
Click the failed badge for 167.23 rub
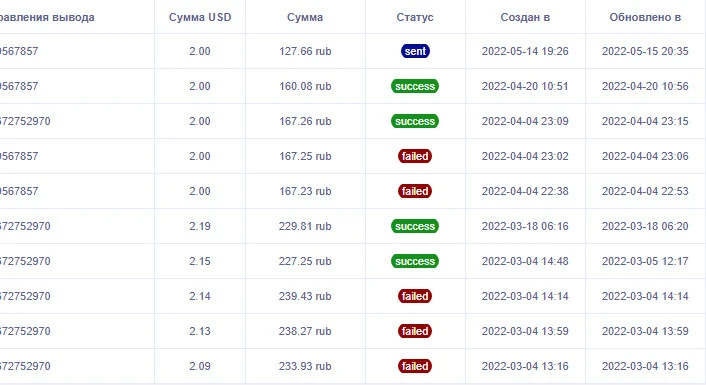tap(415, 191)
